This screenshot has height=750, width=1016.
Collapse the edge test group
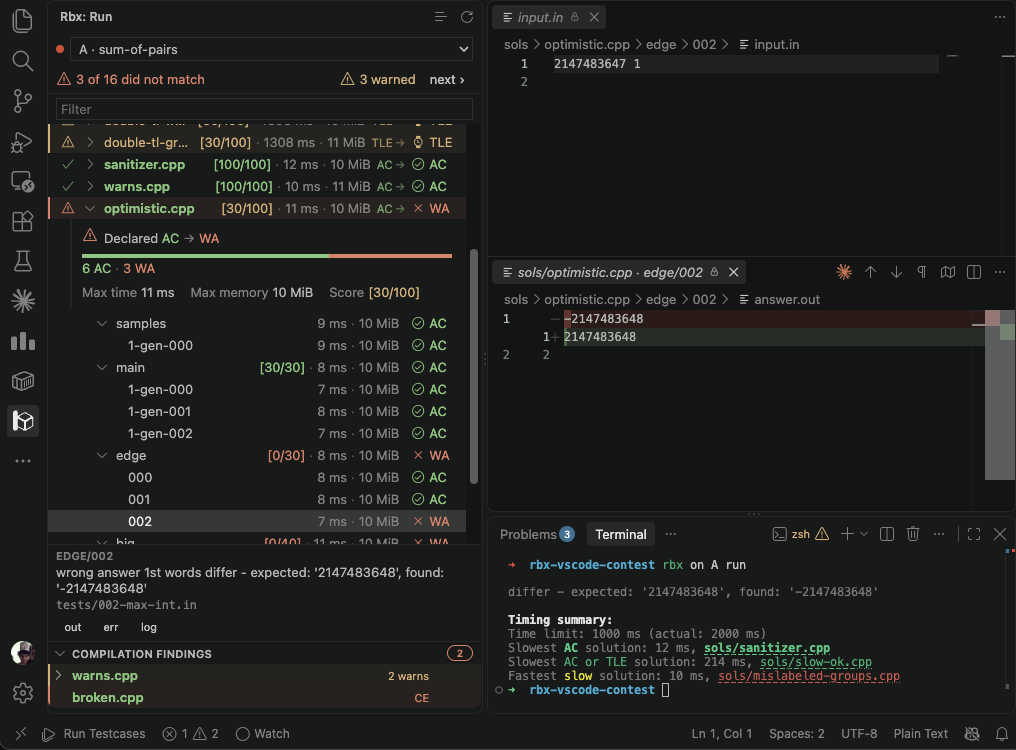(102, 456)
